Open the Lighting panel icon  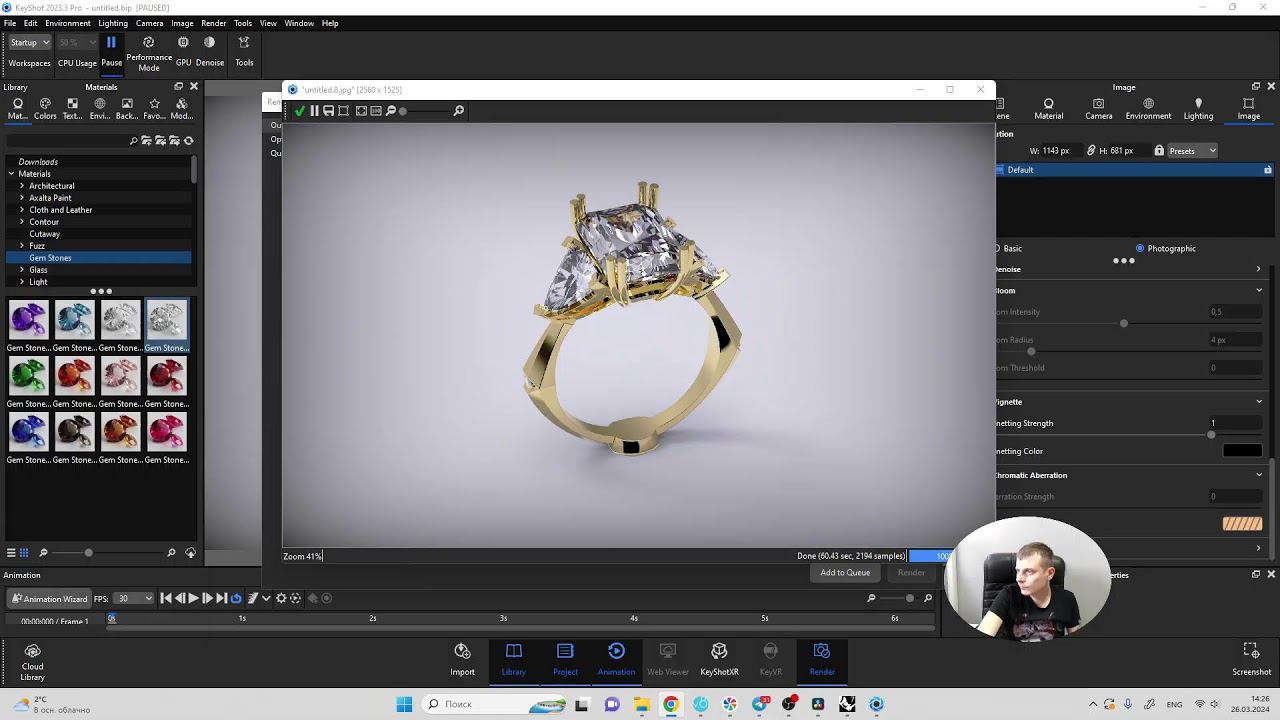tap(1198, 104)
